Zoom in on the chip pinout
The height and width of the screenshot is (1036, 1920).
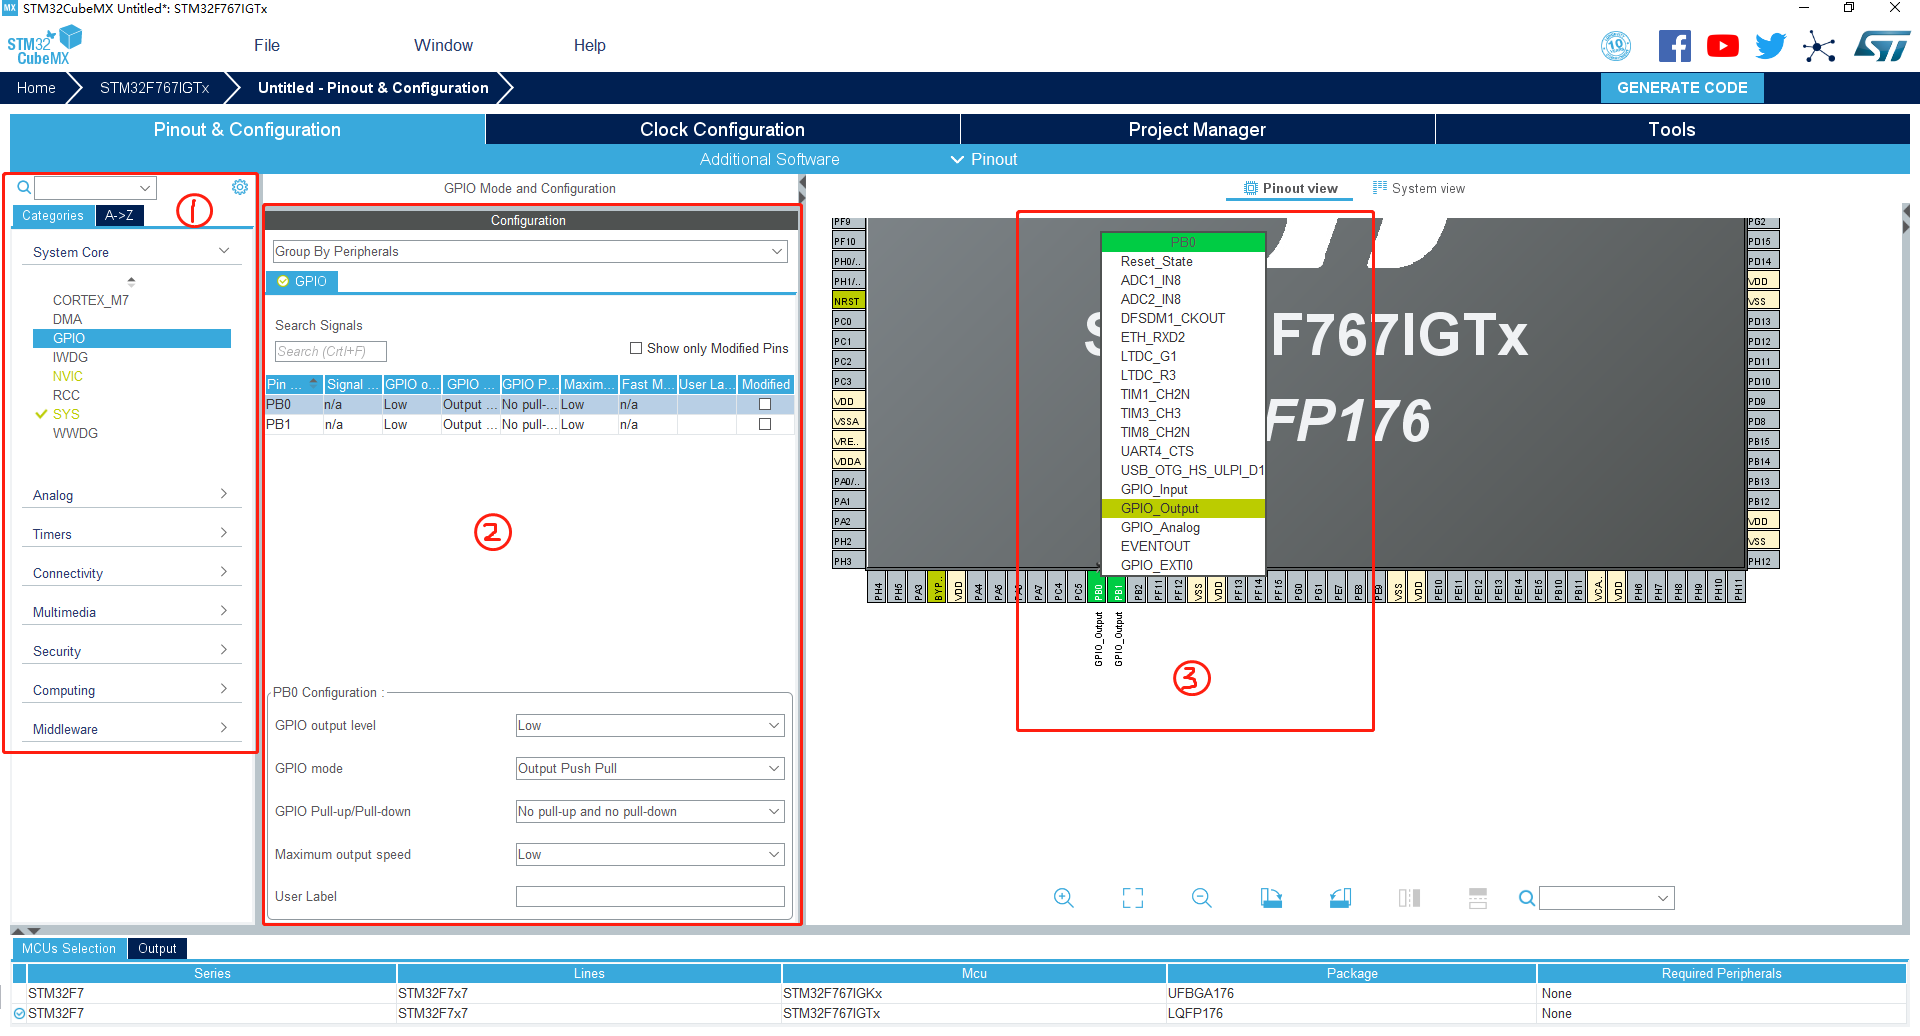click(x=1063, y=898)
